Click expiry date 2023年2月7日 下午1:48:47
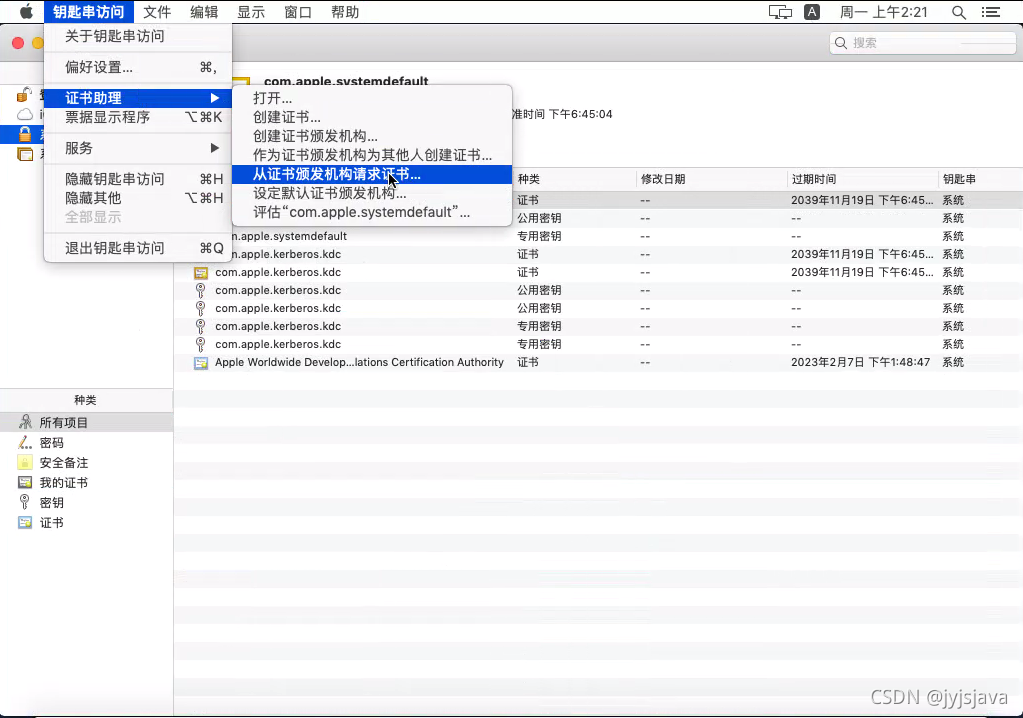The height and width of the screenshot is (718, 1023). 861,362
